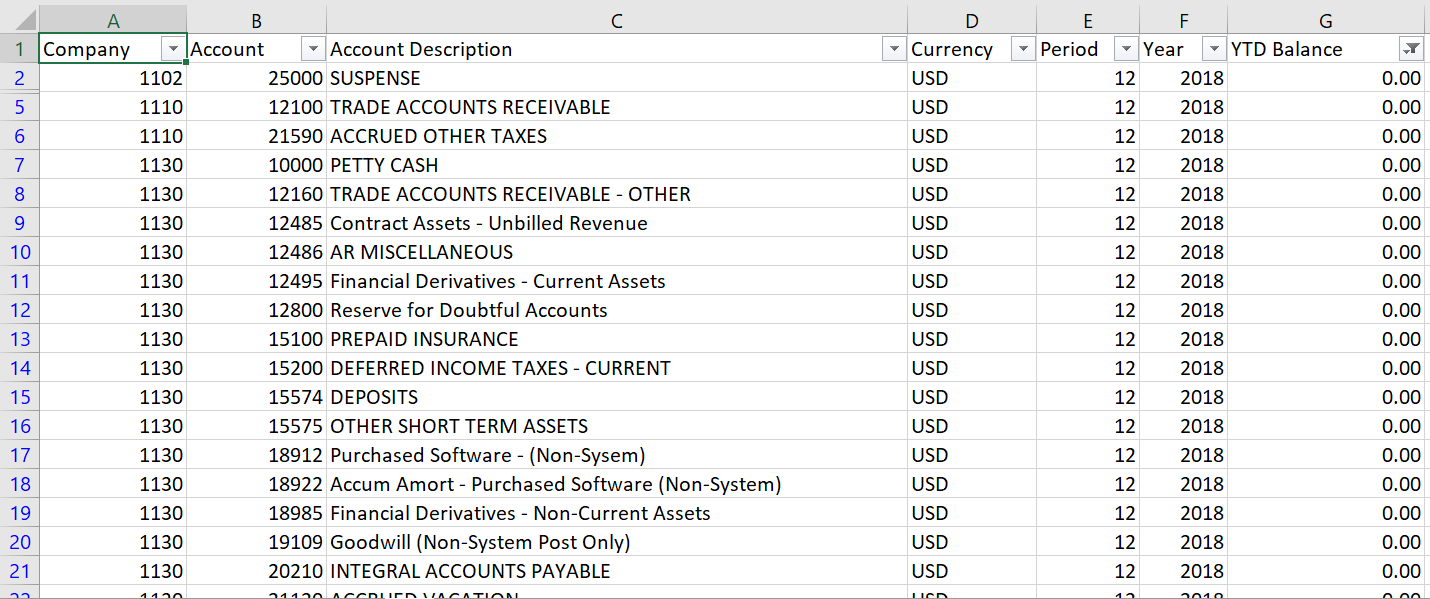The height and width of the screenshot is (599, 1430).
Task: Click account number 21590 cell
Action: click(257, 136)
